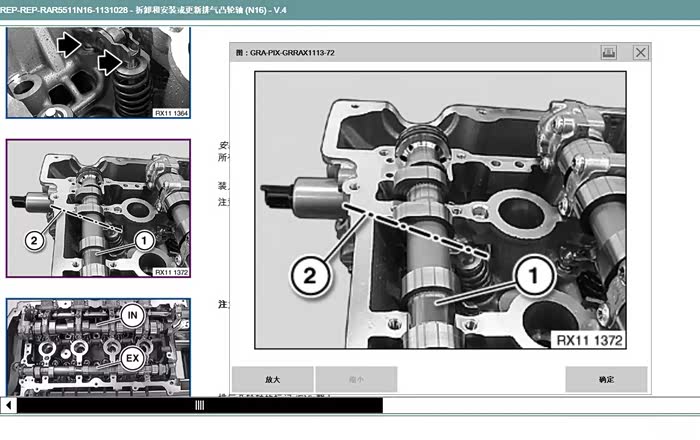Click the 缩小 zoom out button

(356, 380)
